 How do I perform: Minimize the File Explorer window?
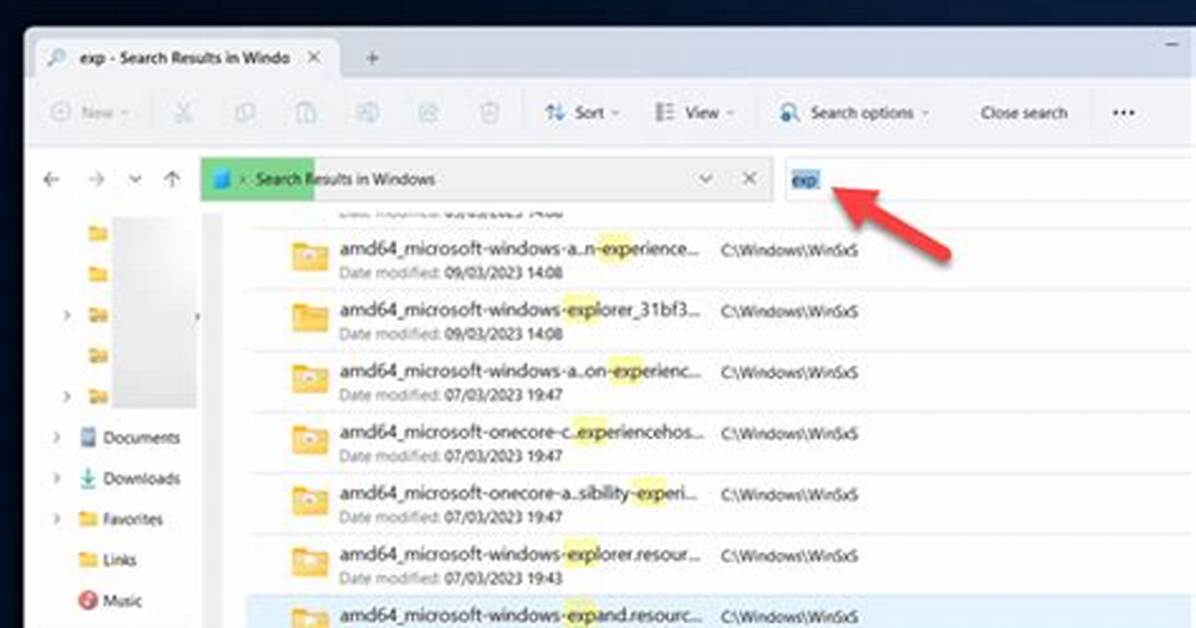click(1172, 45)
